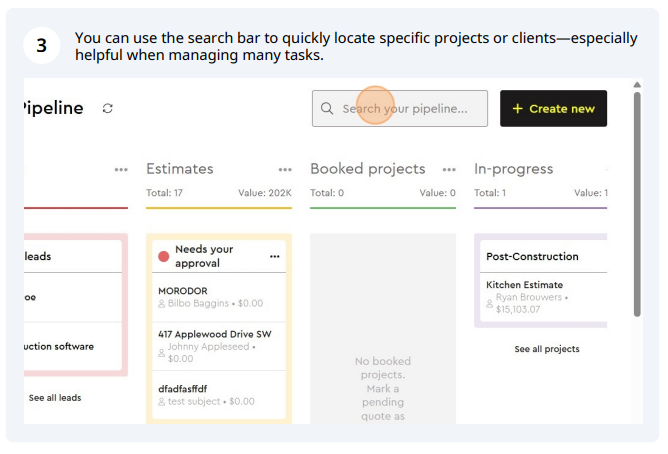
Task: Click the plus icon in Create new
Action: [518, 109]
